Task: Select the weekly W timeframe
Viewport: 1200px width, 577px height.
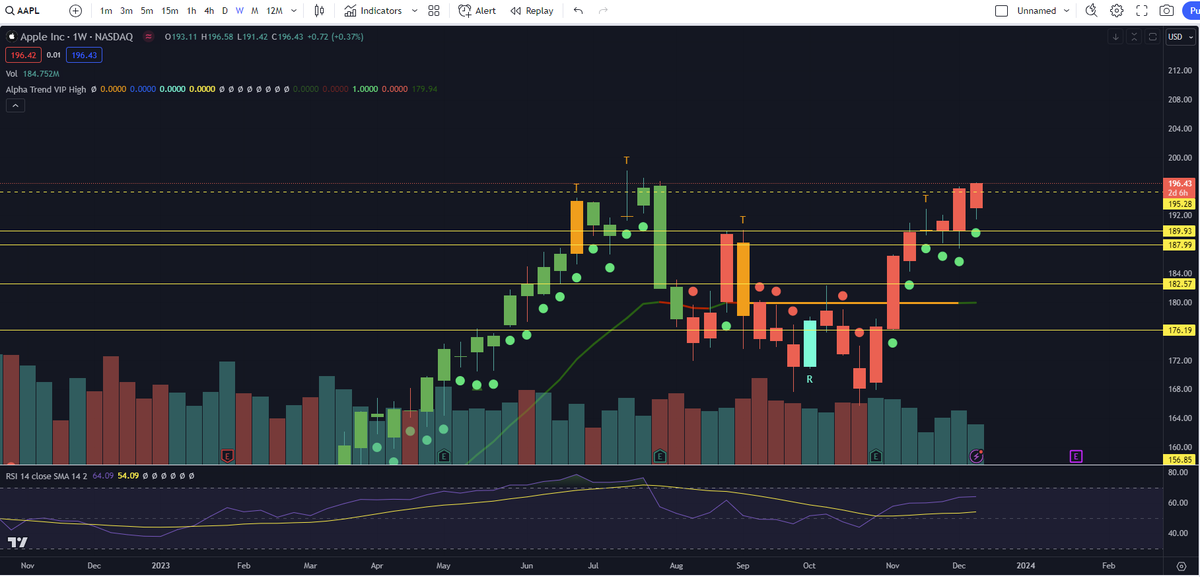Action: click(x=239, y=11)
